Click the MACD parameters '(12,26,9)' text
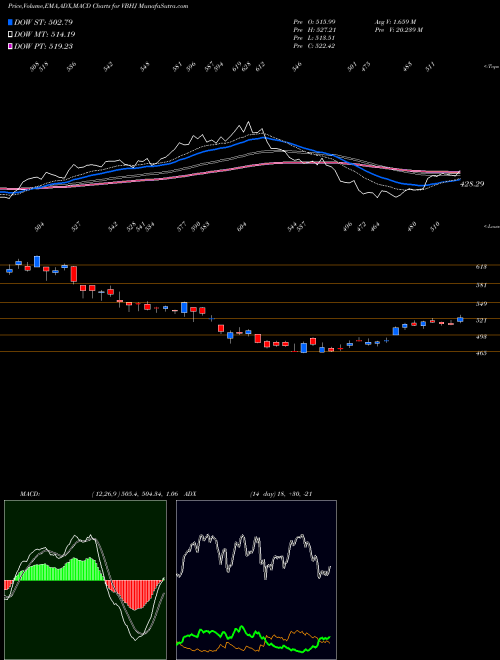500x660 pixels. [104, 494]
